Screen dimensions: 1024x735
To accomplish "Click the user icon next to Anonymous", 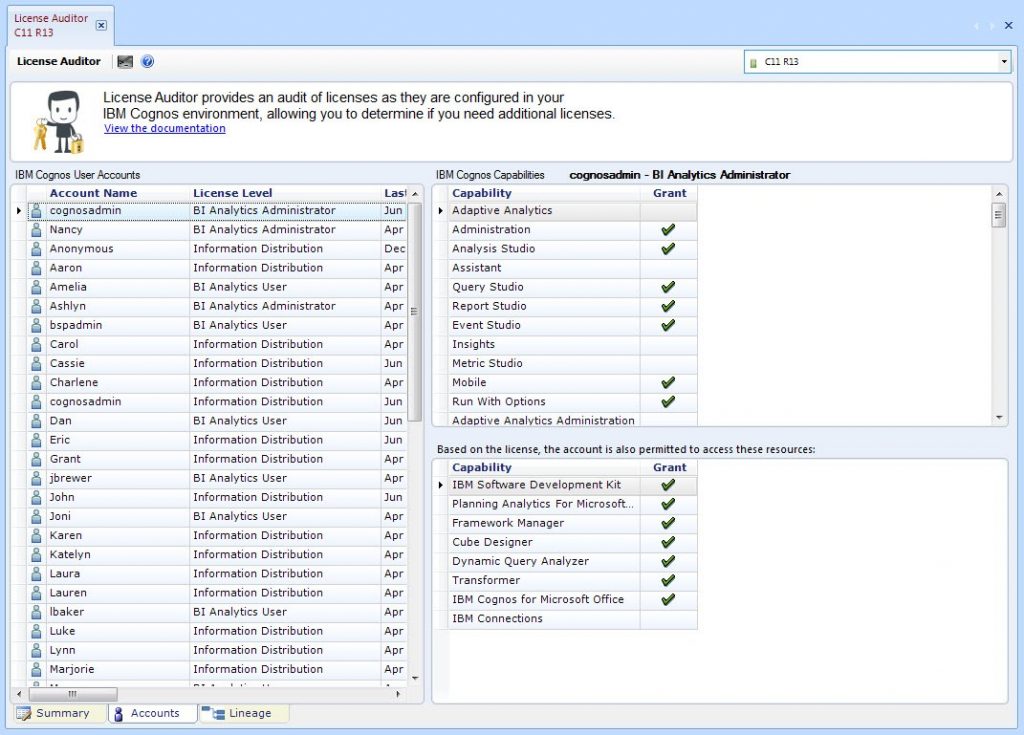I will 37,249.
